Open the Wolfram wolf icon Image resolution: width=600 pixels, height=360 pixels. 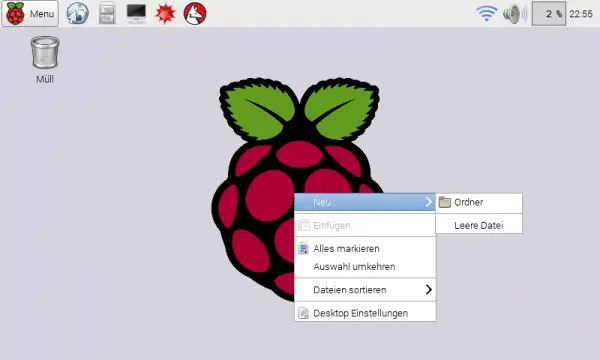coord(195,13)
